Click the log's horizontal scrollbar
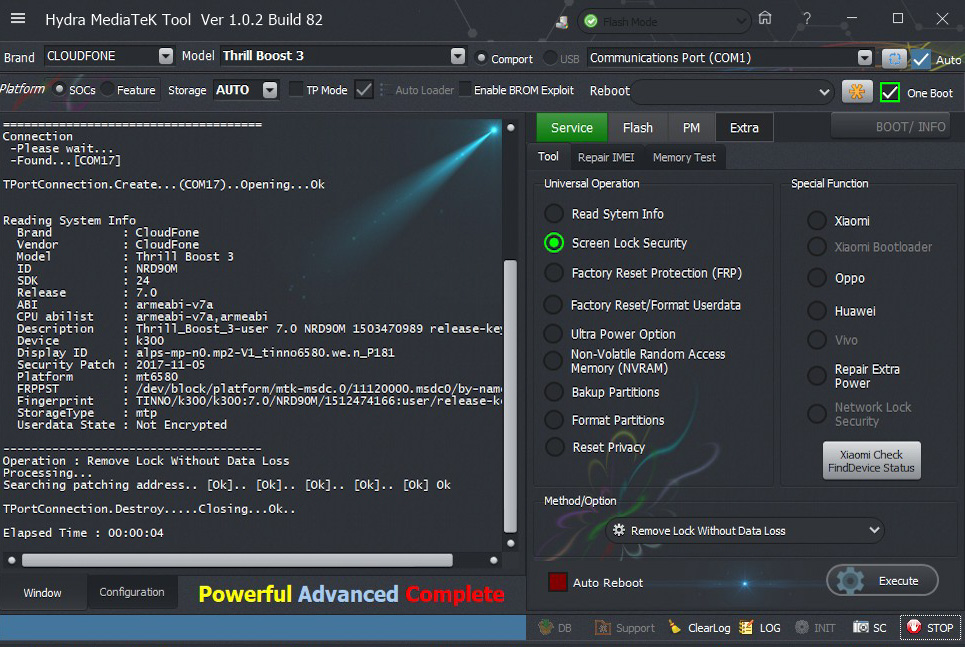965x647 pixels. [237, 560]
